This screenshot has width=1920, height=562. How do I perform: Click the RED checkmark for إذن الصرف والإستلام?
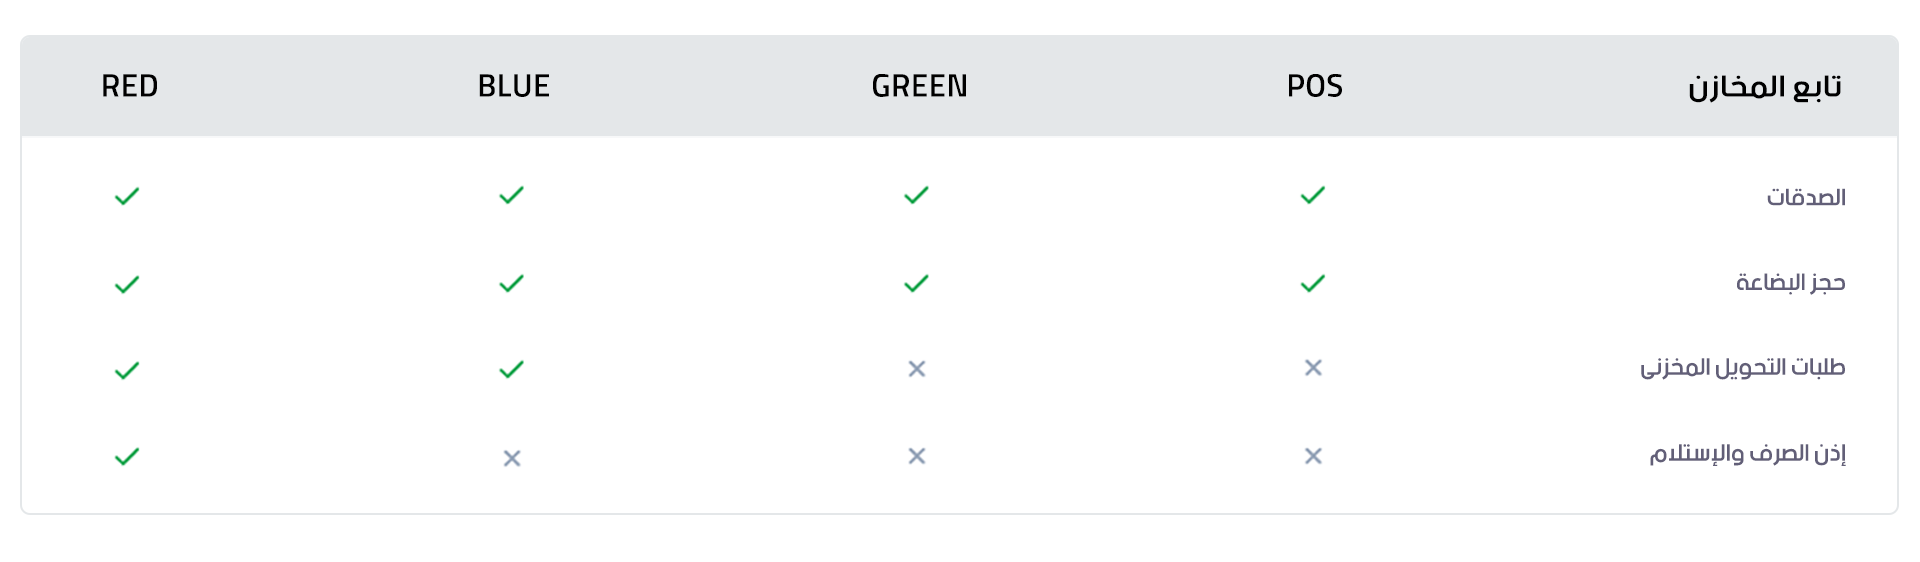coord(127,457)
